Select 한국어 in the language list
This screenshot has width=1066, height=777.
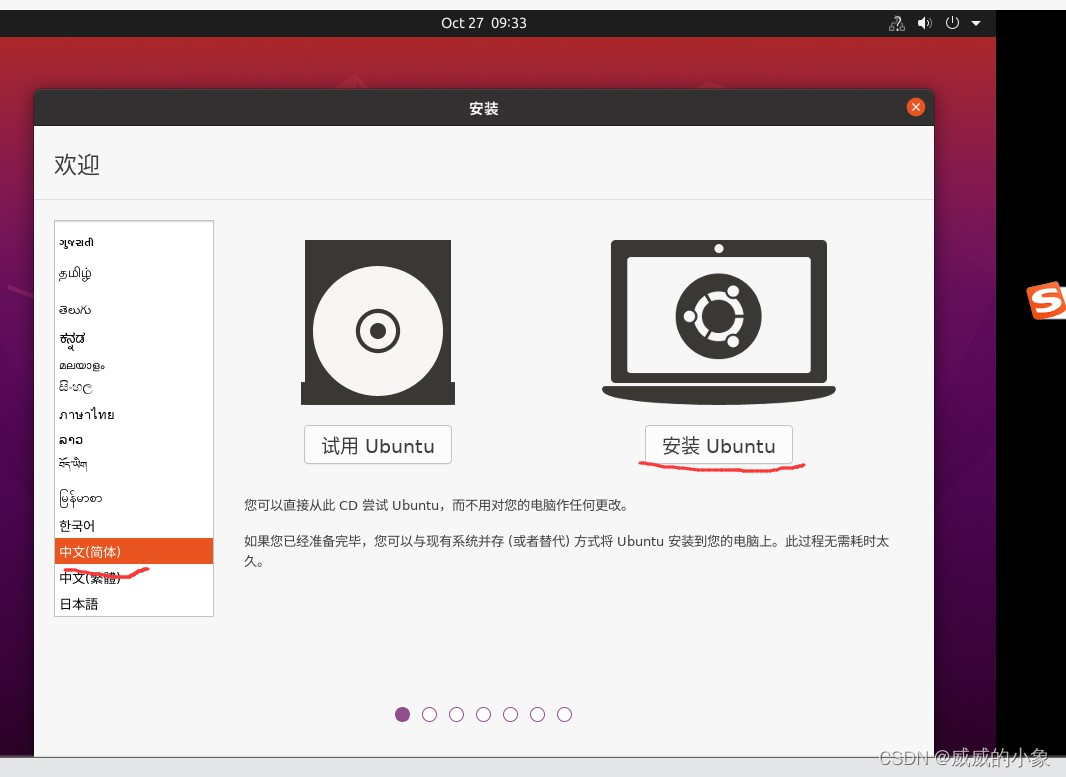pyautogui.click(x=78, y=525)
